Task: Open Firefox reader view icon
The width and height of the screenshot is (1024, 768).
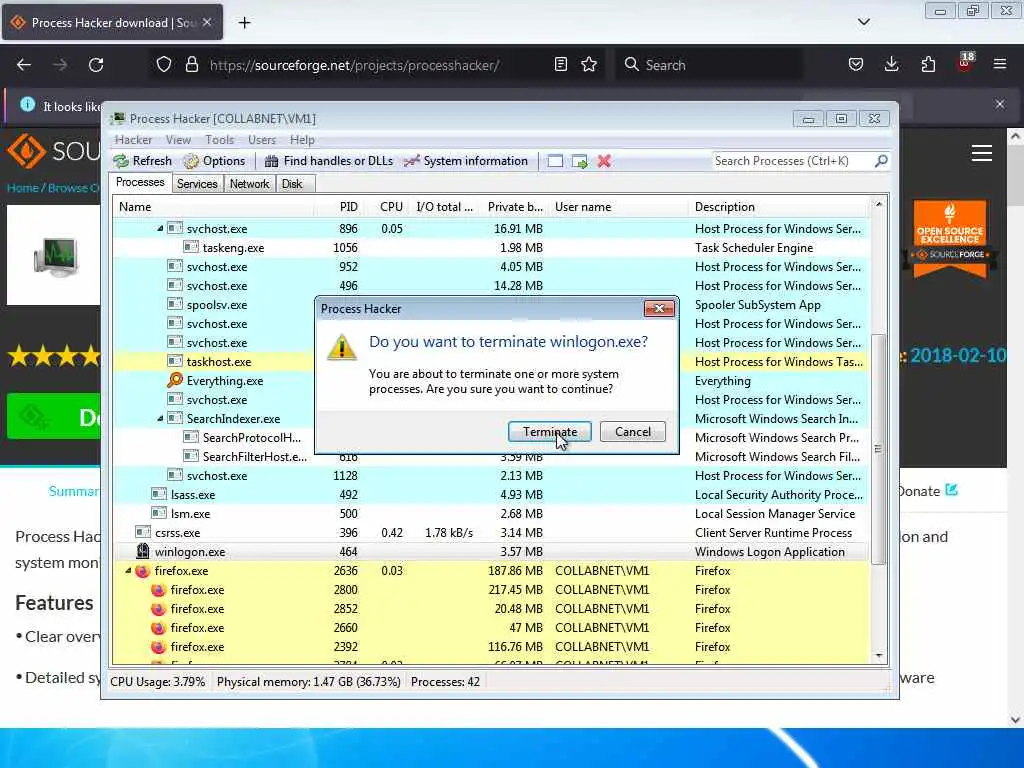Action: tap(560, 65)
